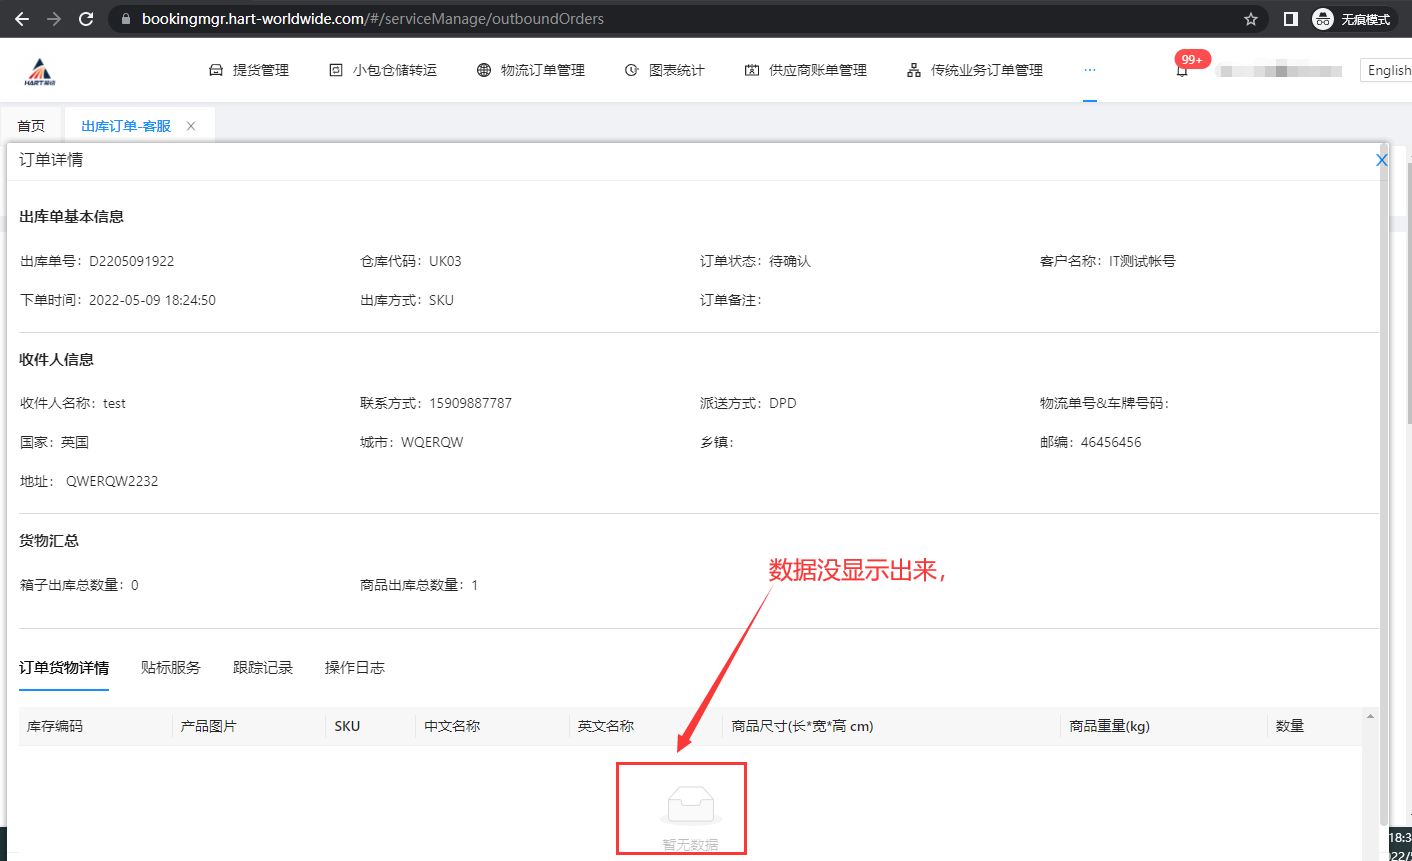
Task: Expand the more menu ellipsis
Action: pos(1089,70)
